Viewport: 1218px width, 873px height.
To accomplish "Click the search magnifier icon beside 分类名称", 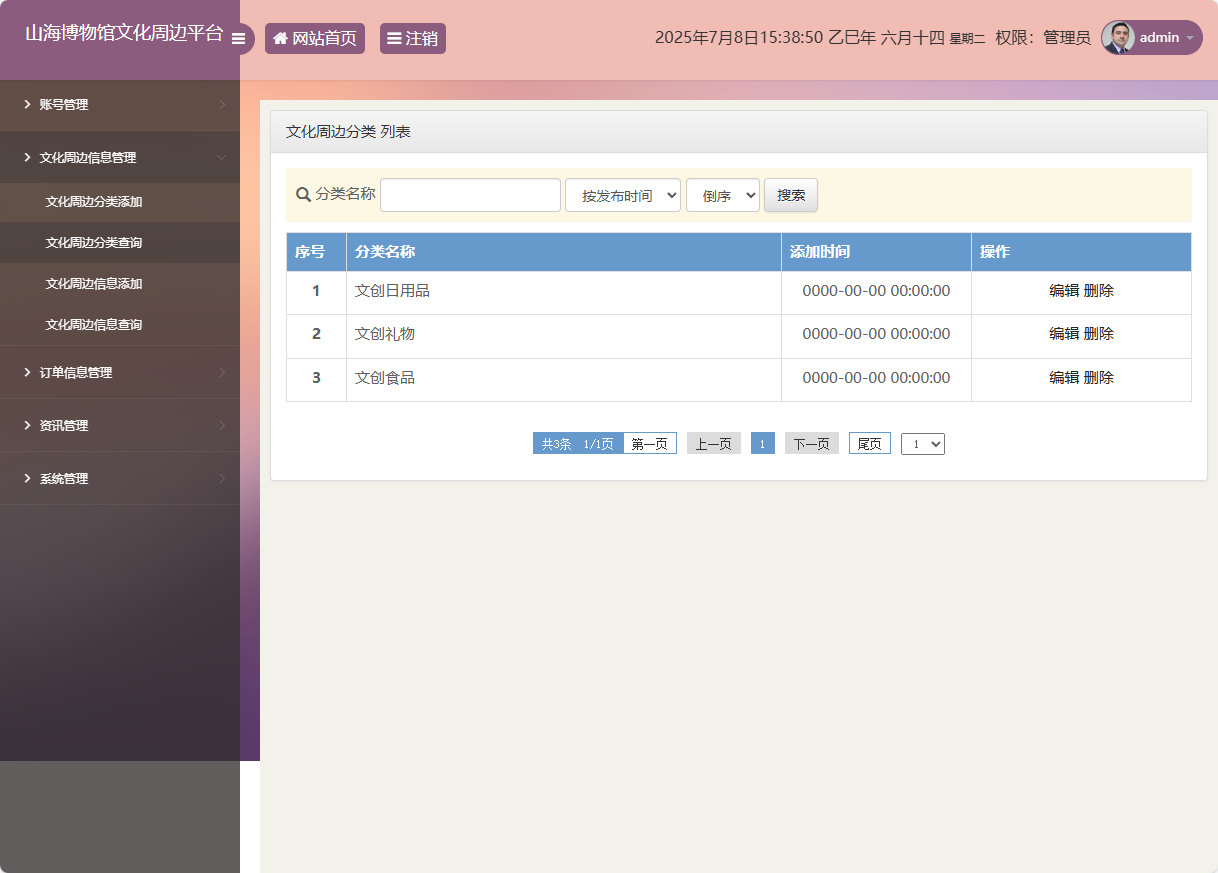I will click(303, 194).
